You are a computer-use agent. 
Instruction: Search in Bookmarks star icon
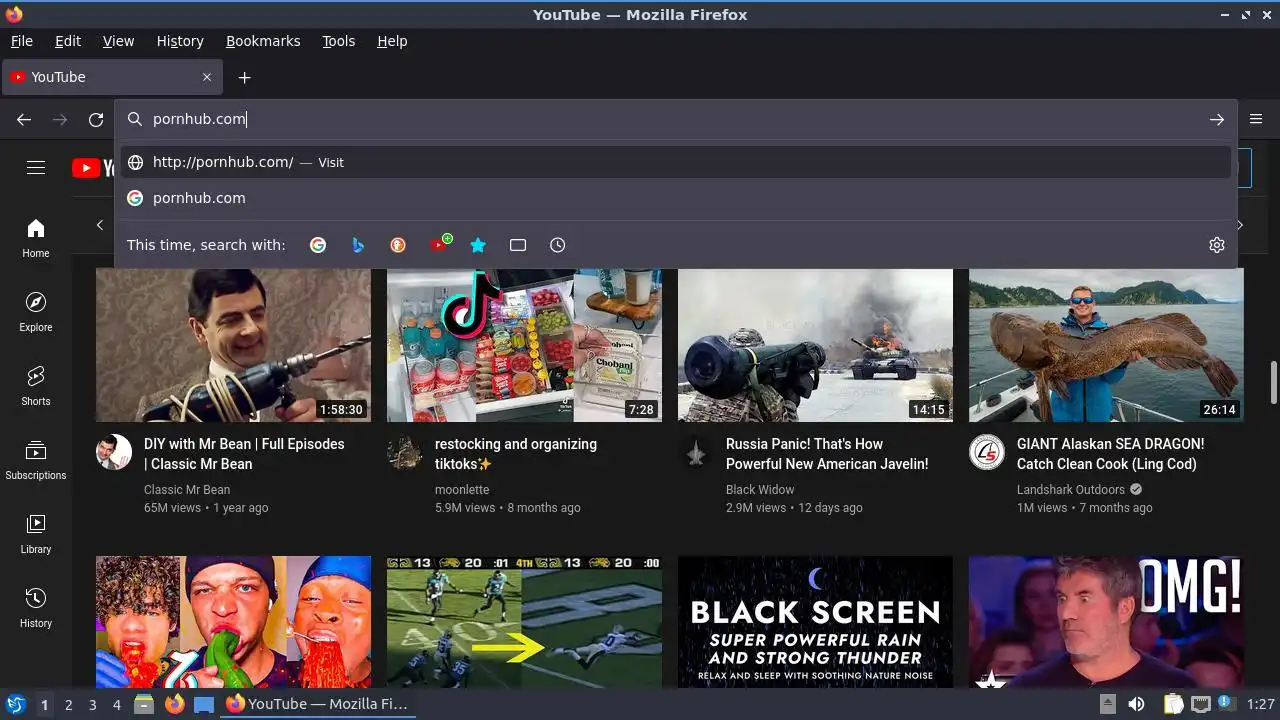tap(478, 245)
